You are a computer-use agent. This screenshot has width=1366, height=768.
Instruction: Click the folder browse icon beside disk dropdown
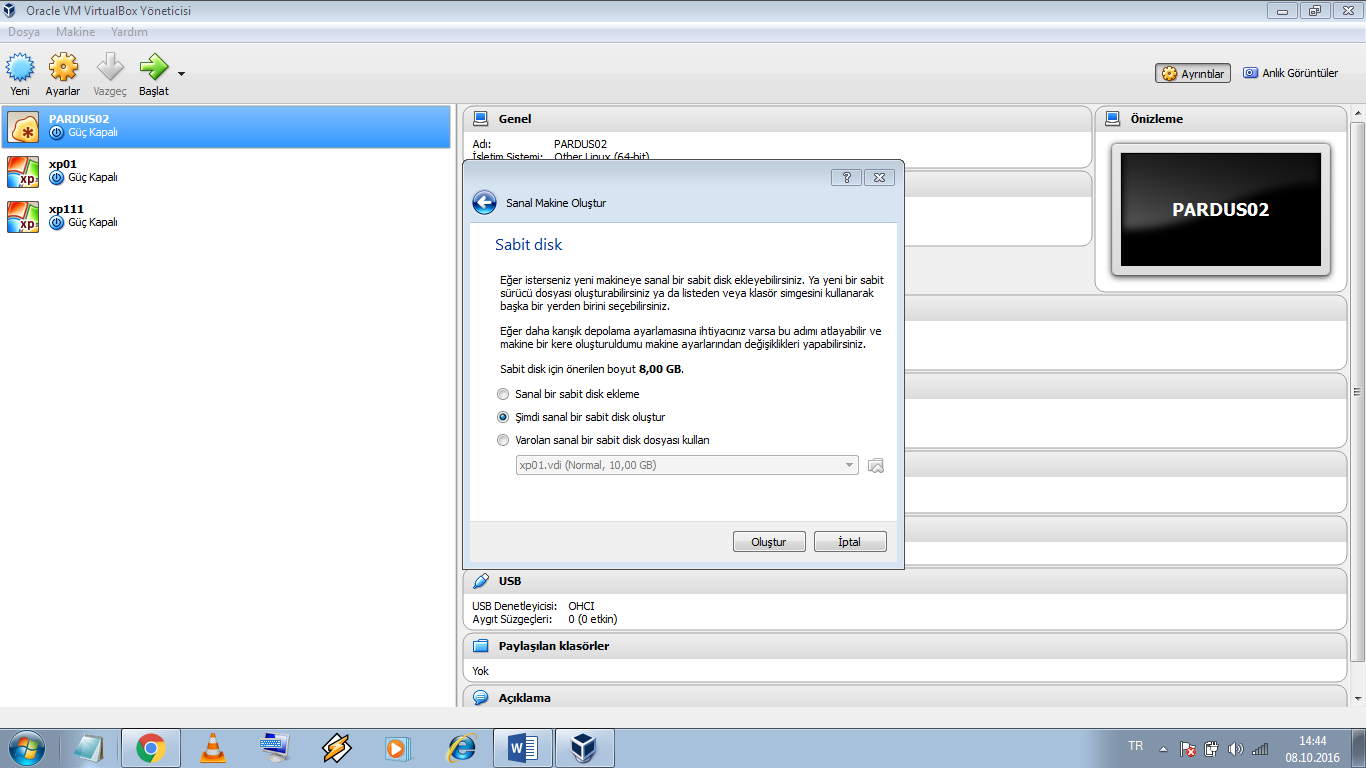[876, 466]
